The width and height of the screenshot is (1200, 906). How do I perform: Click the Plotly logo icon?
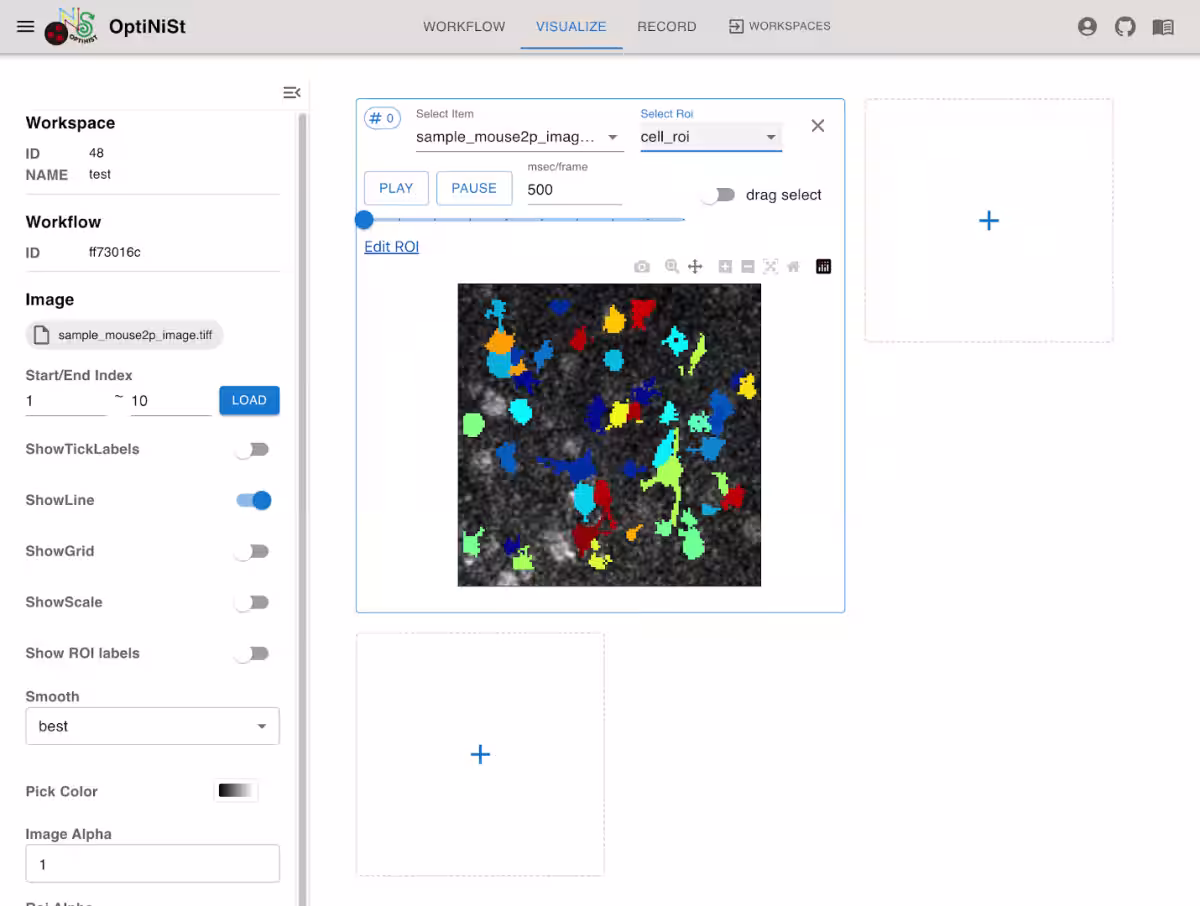click(x=823, y=267)
